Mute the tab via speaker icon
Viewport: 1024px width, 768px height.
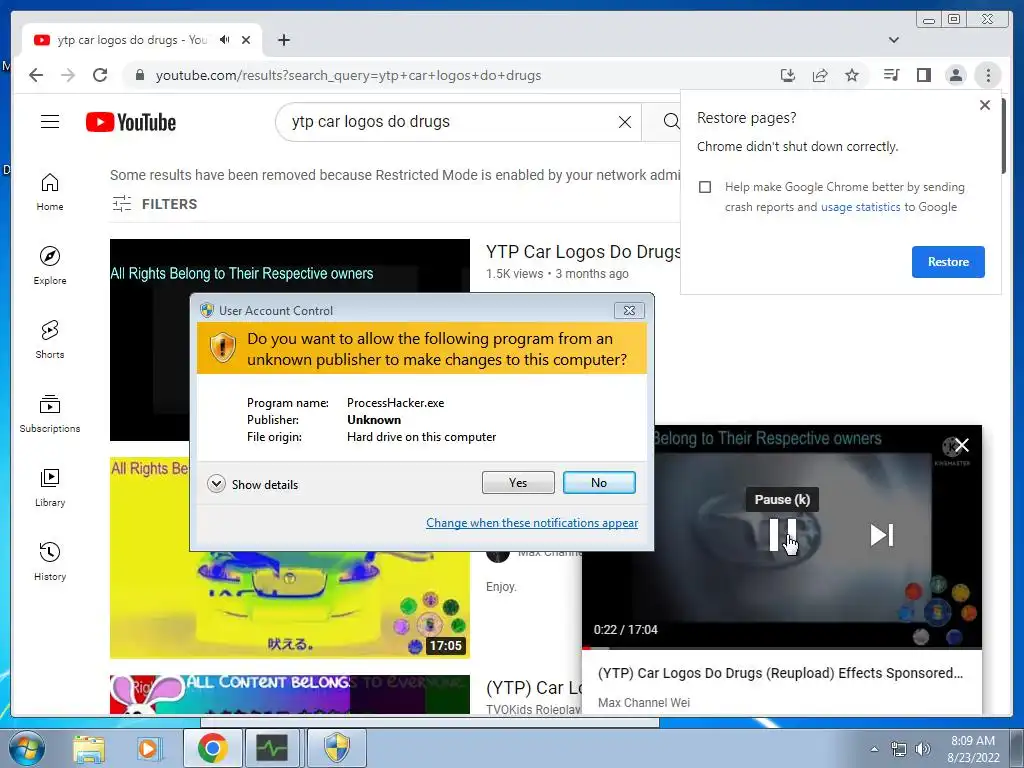(x=225, y=40)
